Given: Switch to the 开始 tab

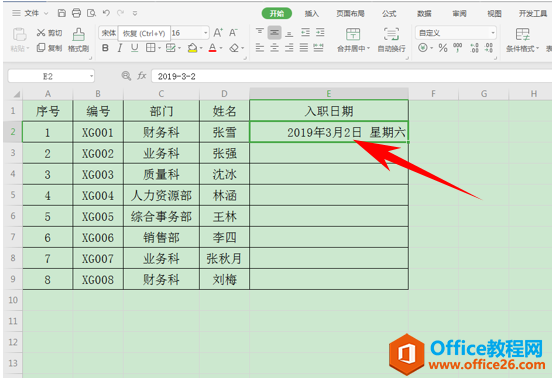Looking at the screenshot, I should point(277,13).
